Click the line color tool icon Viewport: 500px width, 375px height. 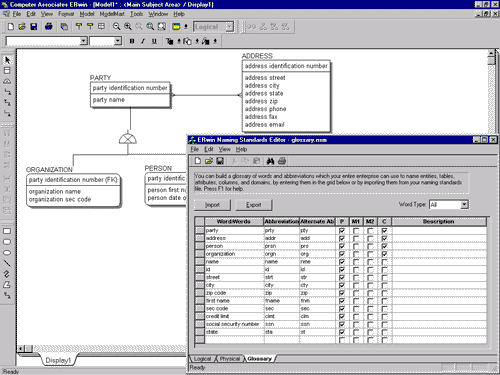206,41
